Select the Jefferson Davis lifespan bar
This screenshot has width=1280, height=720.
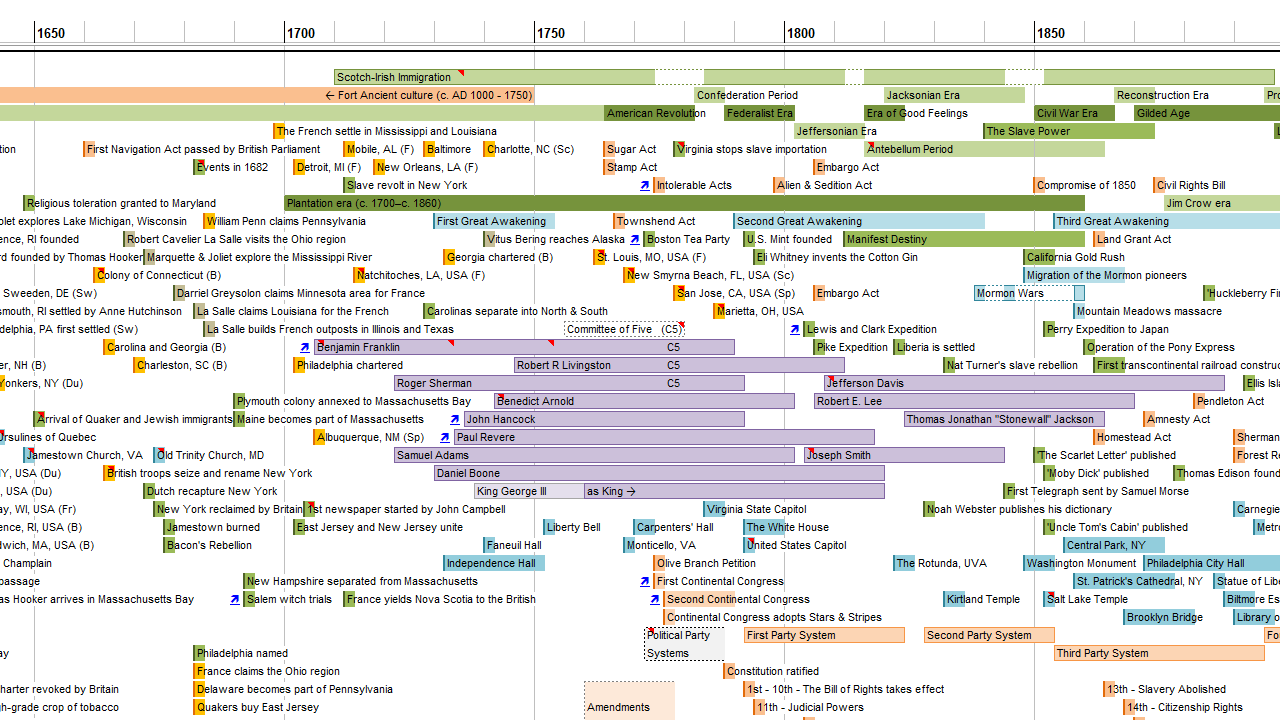[x=1024, y=383]
